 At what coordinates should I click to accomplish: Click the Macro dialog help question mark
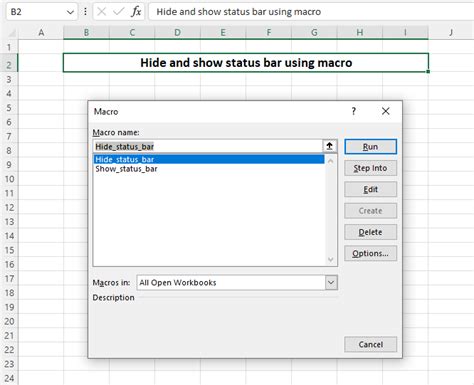click(x=354, y=111)
